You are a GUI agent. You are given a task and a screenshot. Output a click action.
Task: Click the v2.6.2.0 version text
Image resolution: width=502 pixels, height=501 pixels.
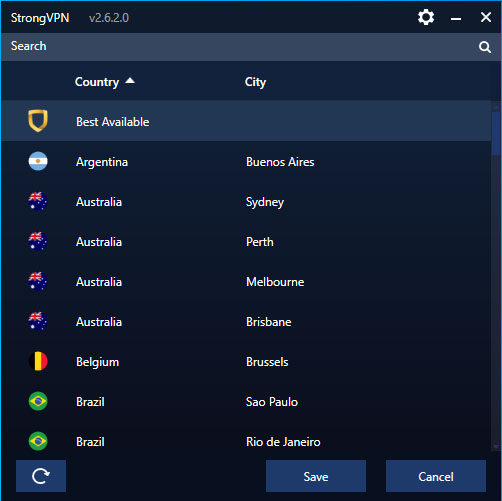tap(109, 18)
